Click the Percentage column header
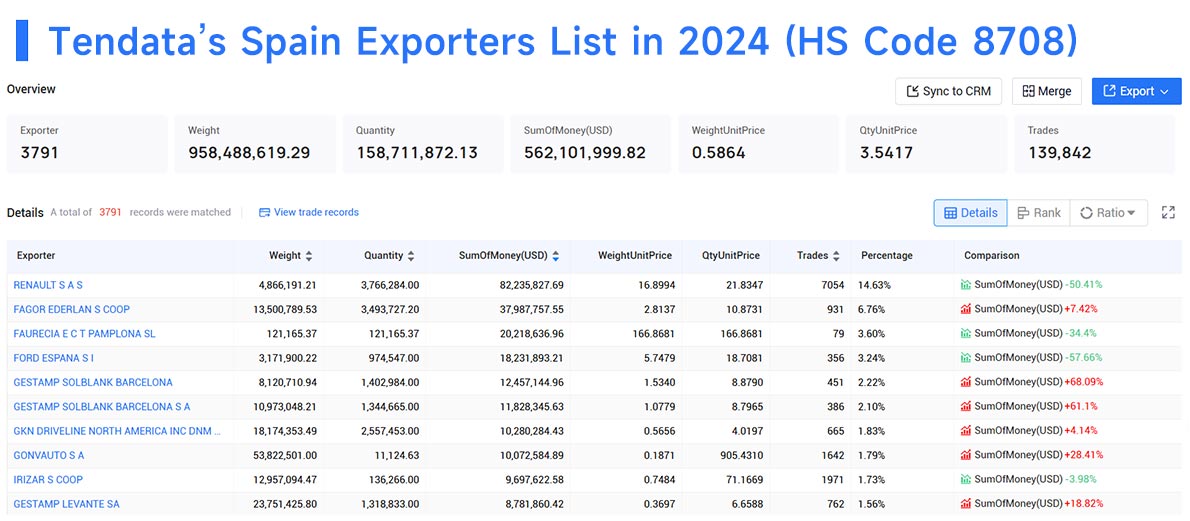 [886, 256]
